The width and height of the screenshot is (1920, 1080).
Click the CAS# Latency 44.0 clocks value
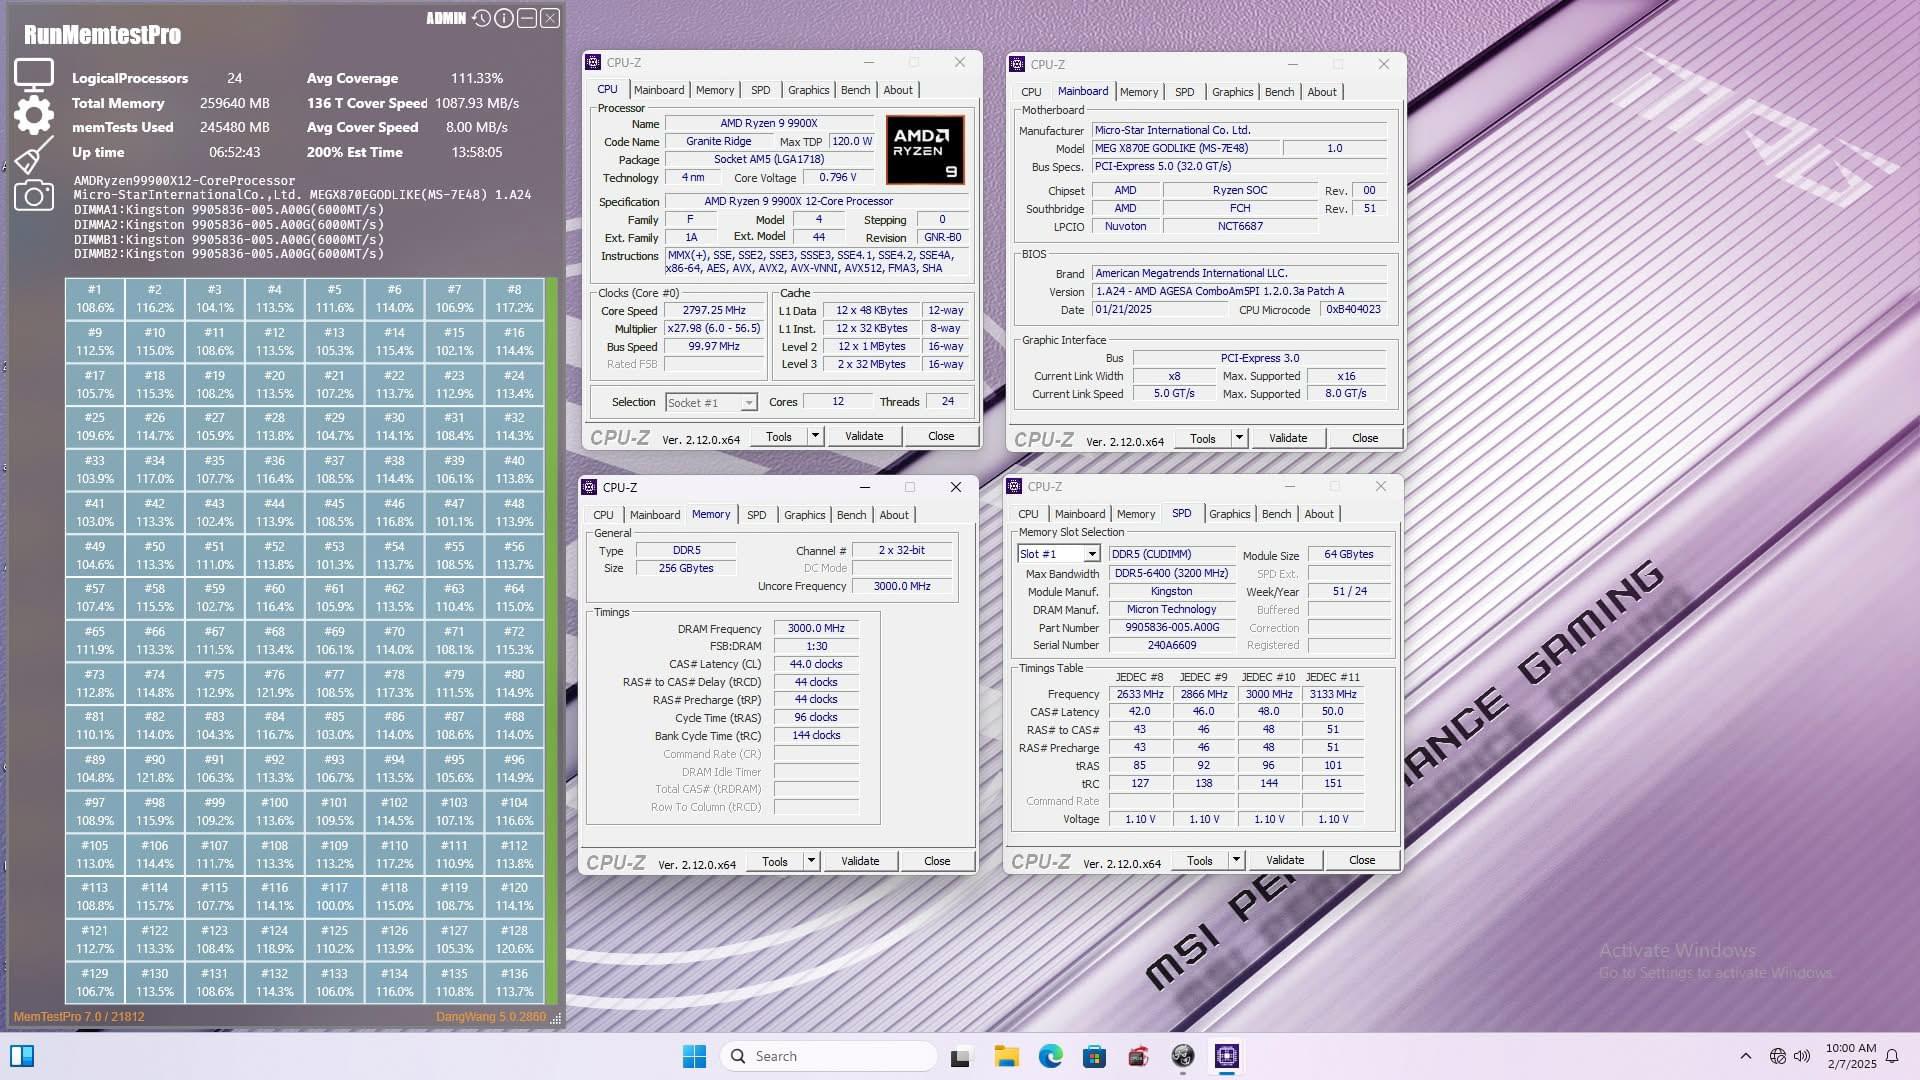816,664
